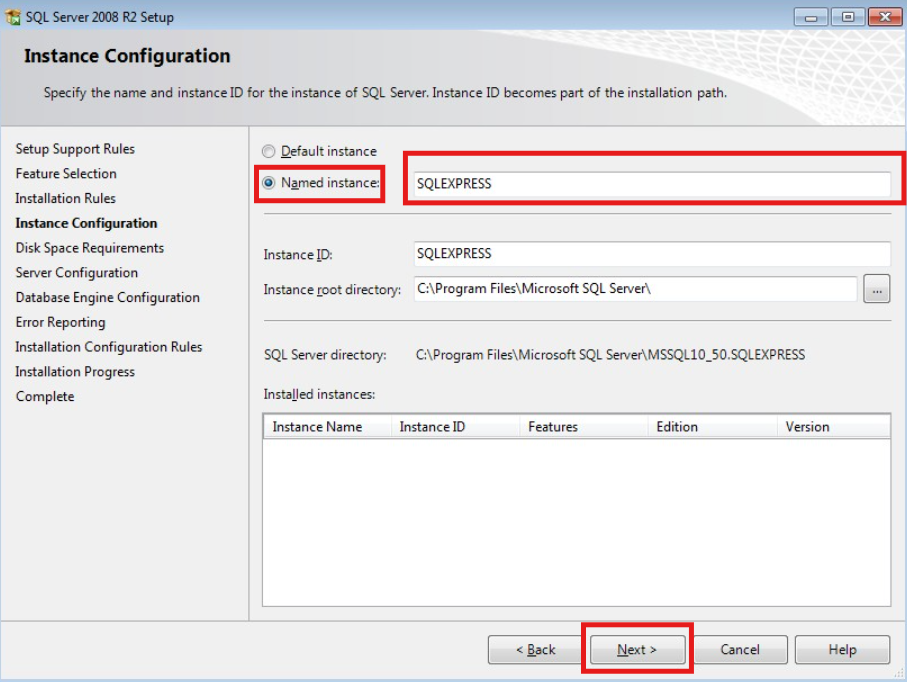Click Back to return to previous step
The width and height of the screenshot is (907, 682).
point(535,649)
